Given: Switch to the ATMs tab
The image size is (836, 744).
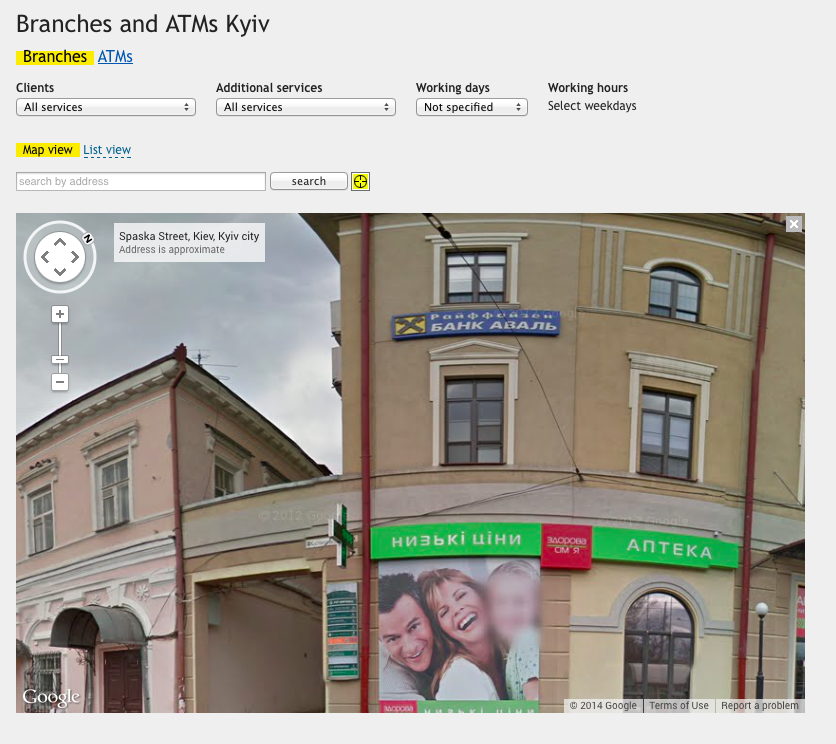Looking at the screenshot, I should point(115,57).
